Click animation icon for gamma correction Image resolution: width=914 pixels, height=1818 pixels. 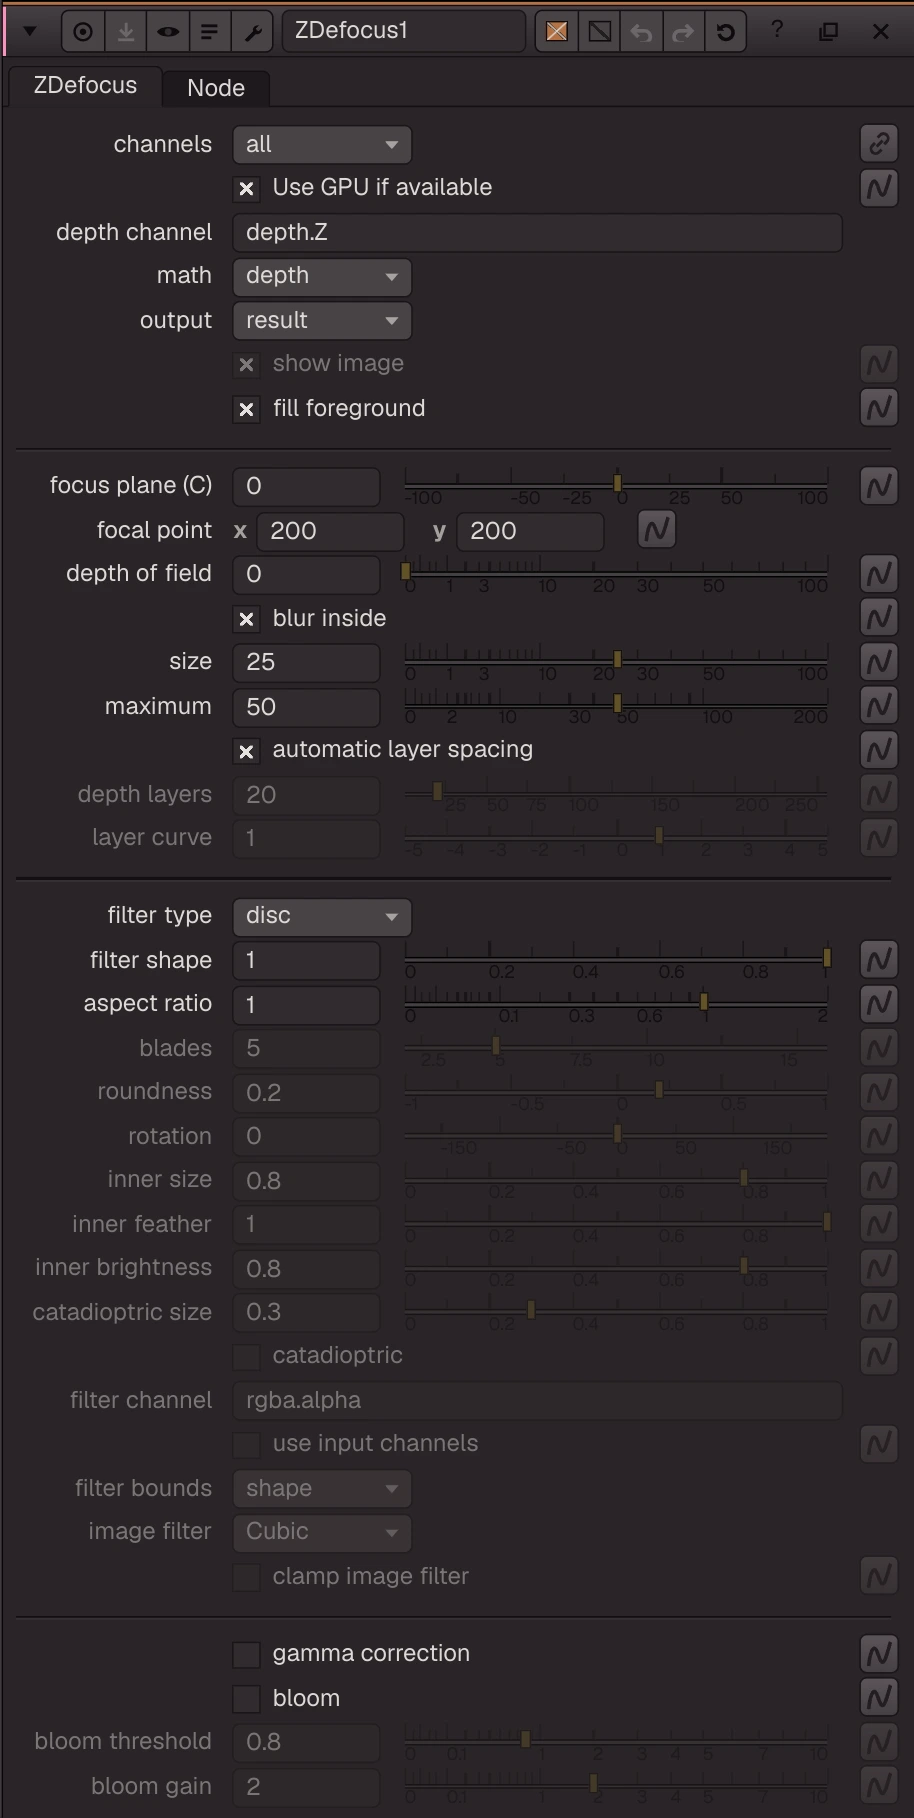[x=879, y=1654]
